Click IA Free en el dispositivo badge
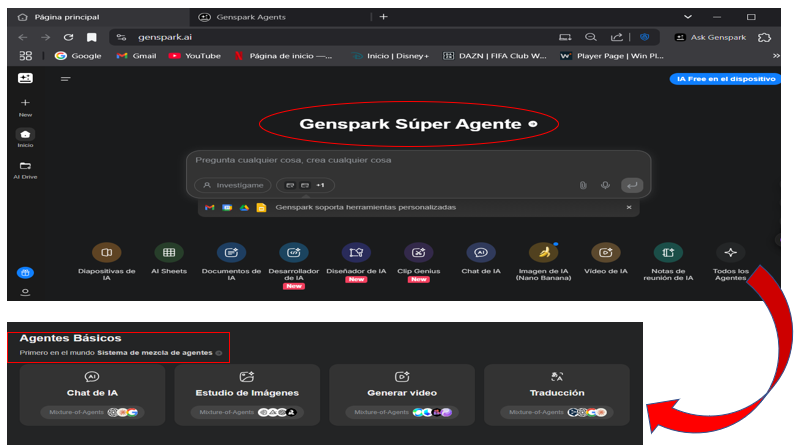The image size is (800, 445). click(725, 79)
